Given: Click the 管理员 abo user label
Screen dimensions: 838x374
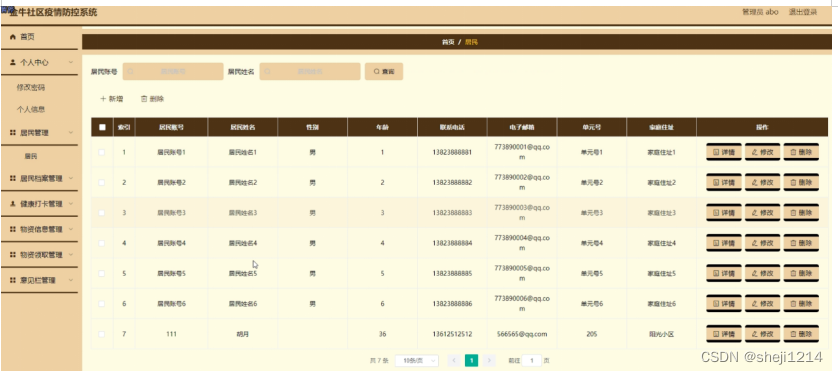Looking at the screenshot, I should tap(760, 12).
